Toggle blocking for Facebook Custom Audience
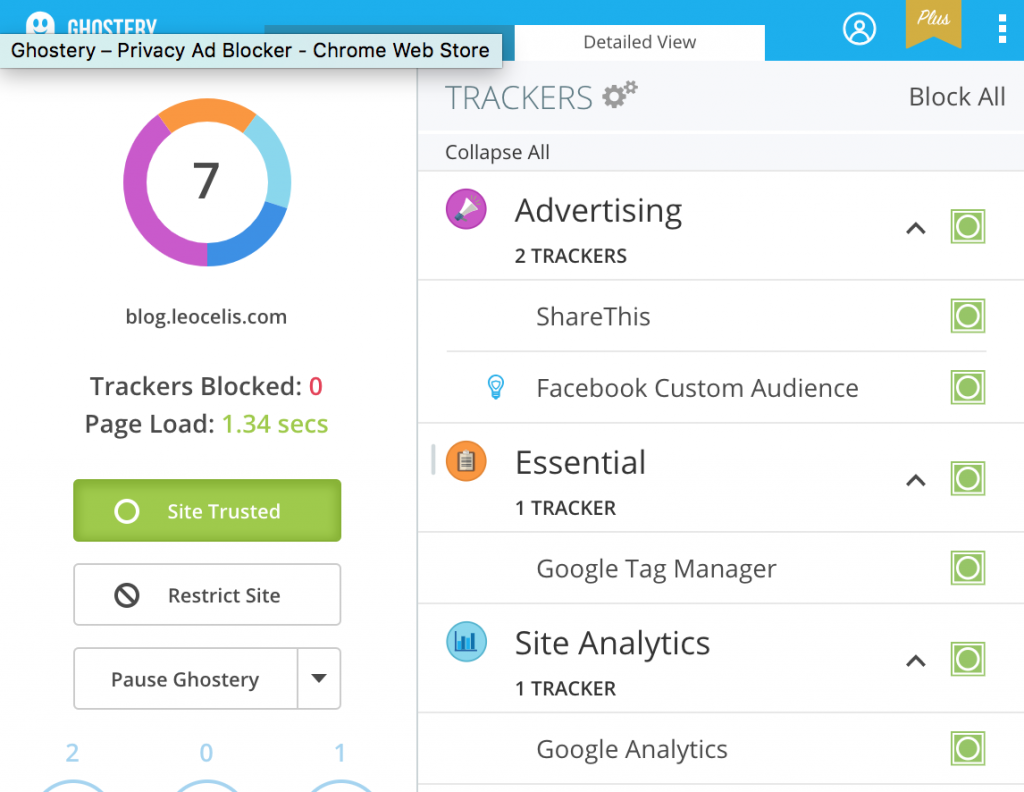Viewport: 1024px width, 792px height. pos(967,387)
